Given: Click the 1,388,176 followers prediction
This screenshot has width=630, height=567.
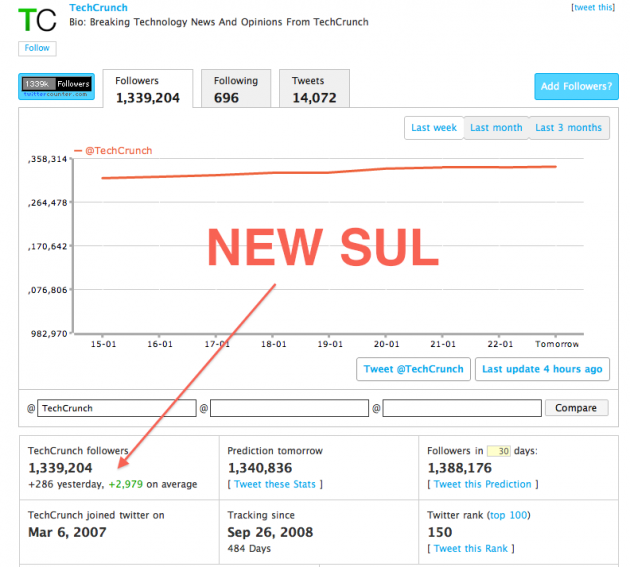Looking at the screenshot, I should tap(460, 468).
